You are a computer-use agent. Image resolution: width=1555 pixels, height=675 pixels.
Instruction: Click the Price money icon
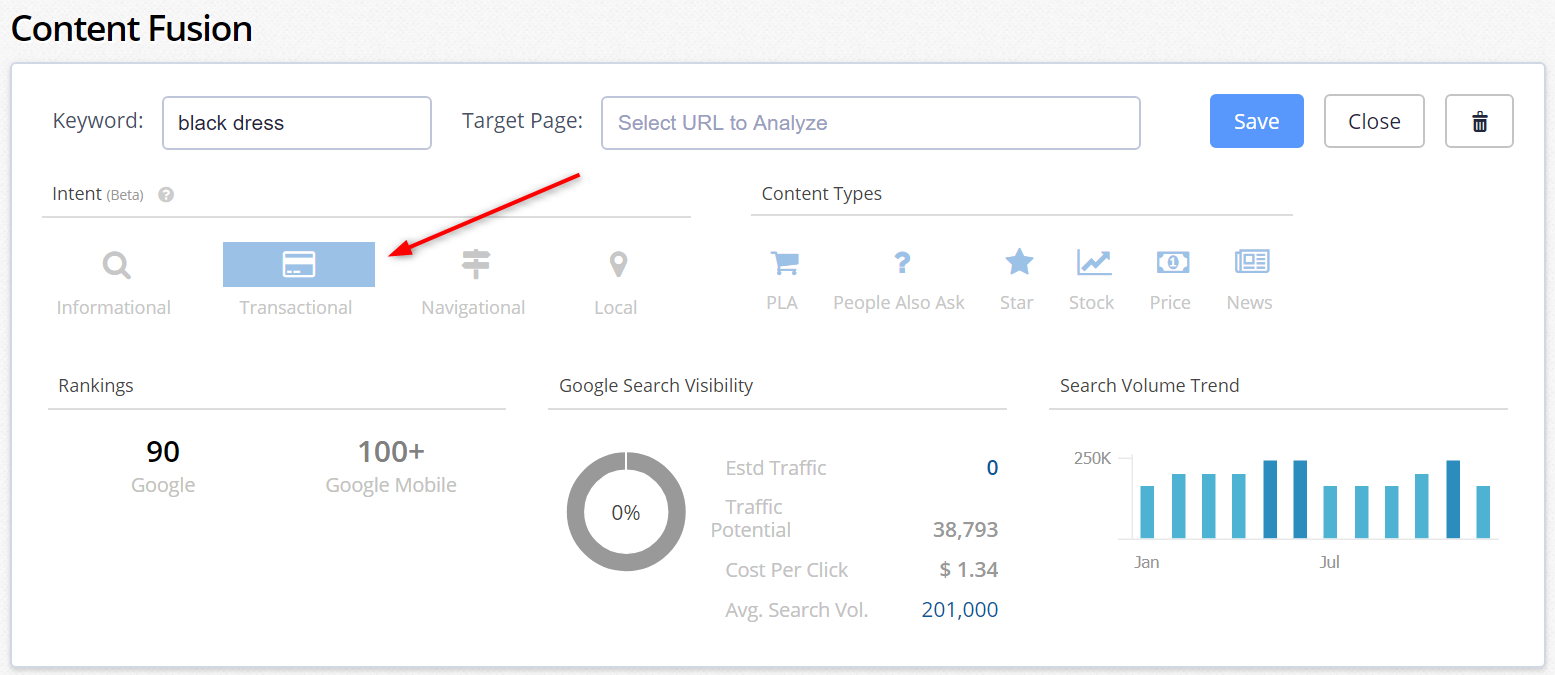click(x=1173, y=263)
